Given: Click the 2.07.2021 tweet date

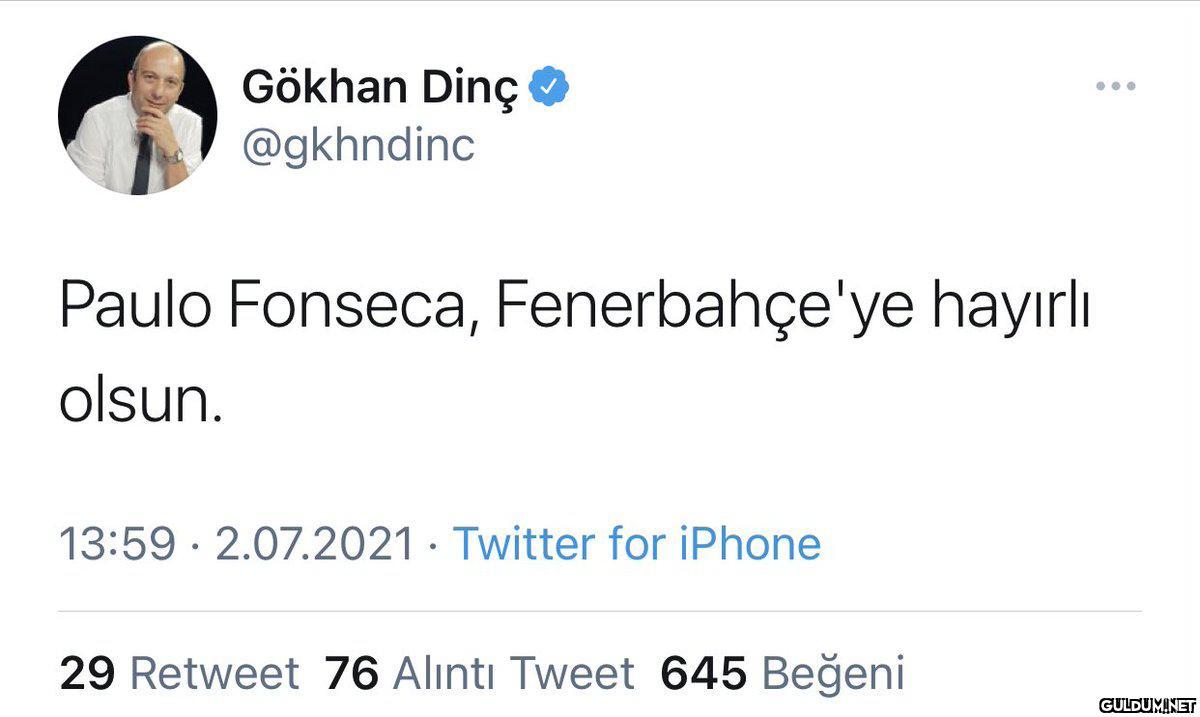Looking at the screenshot, I should click(314, 545).
